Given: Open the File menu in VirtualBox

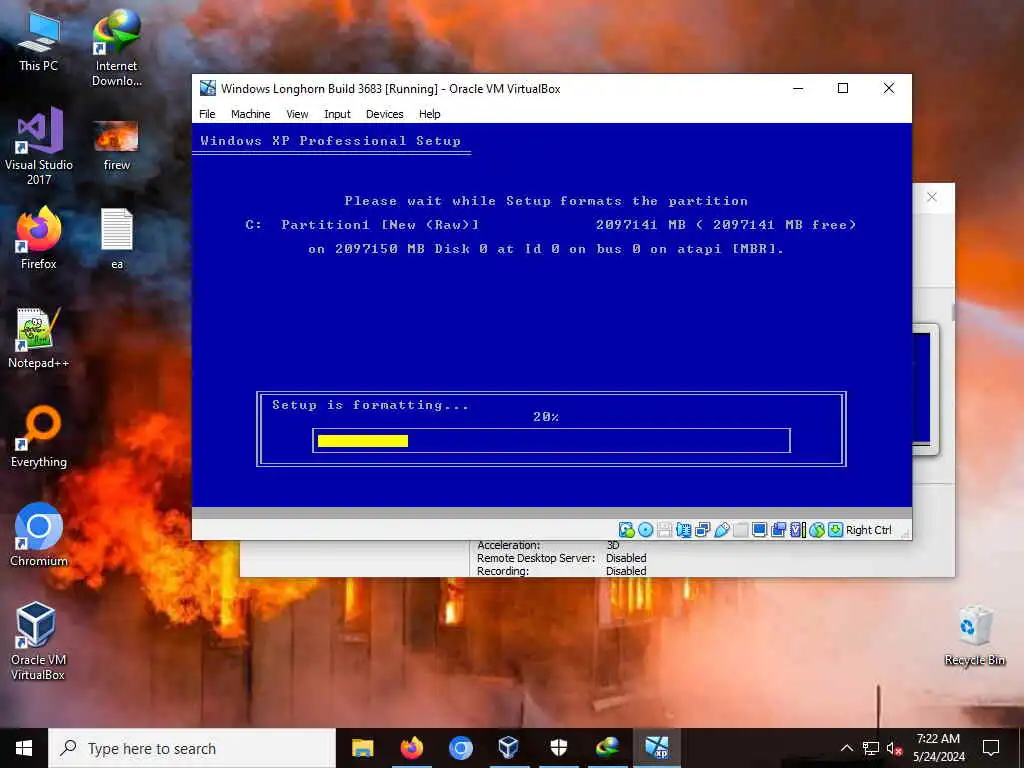Looking at the screenshot, I should [207, 114].
